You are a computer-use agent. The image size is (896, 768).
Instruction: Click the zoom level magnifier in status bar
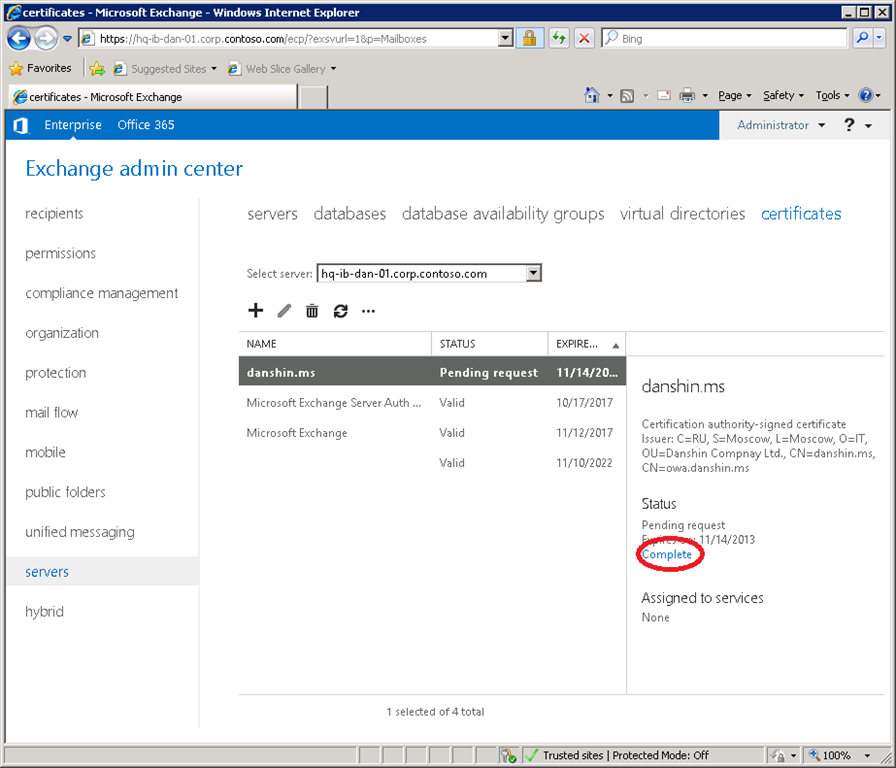[814, 755]
